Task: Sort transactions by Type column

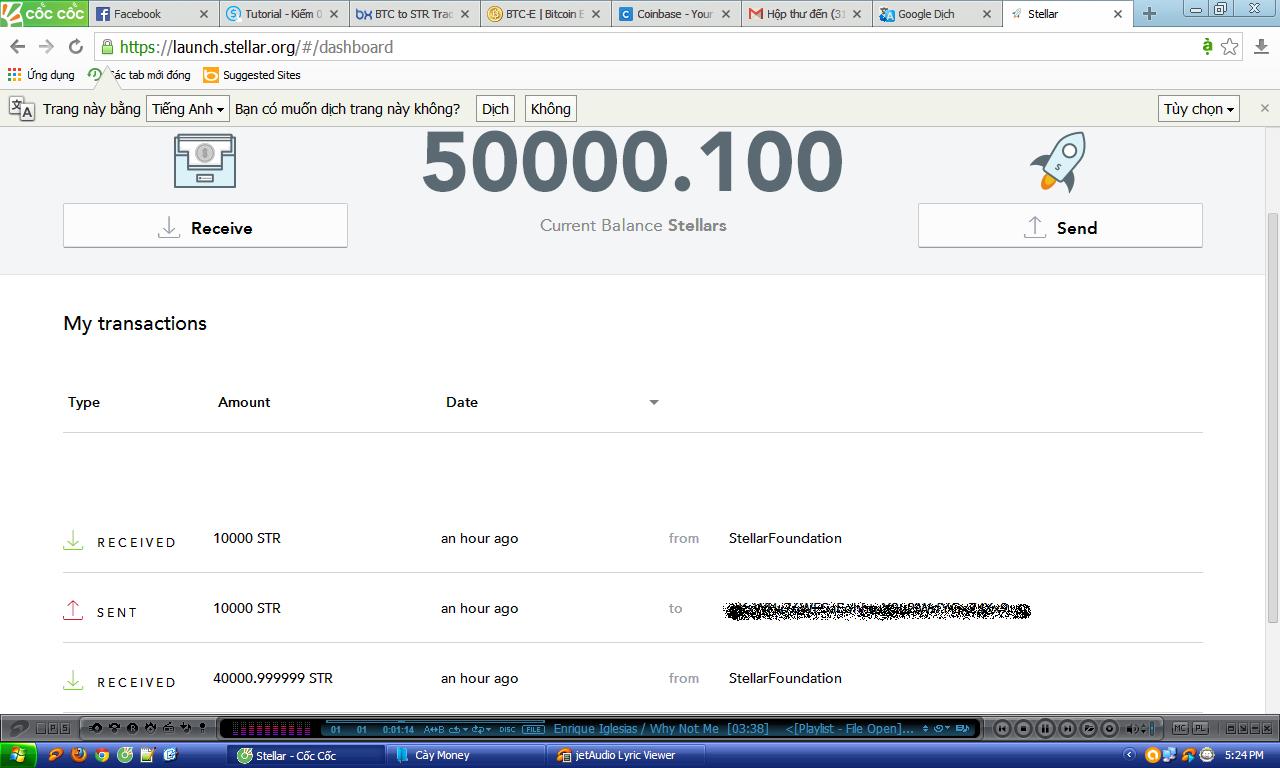Action: click(84, 402)
